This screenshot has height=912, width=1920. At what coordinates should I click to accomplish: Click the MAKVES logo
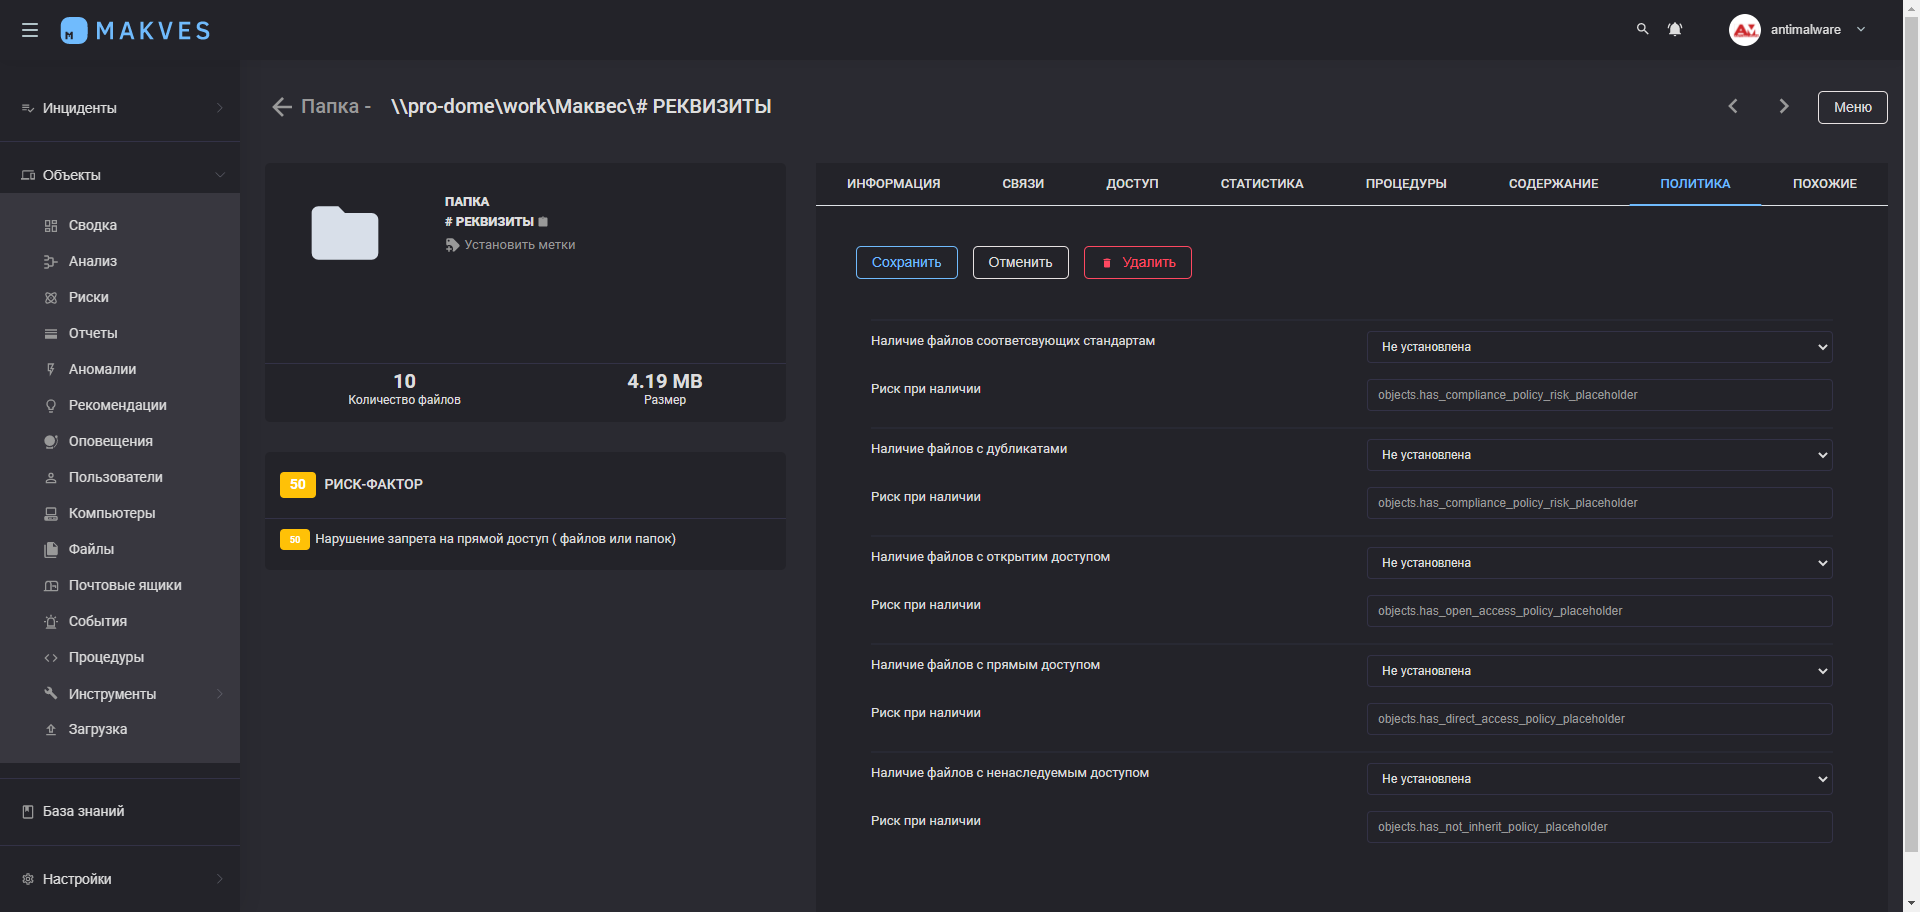pos(136,30)
